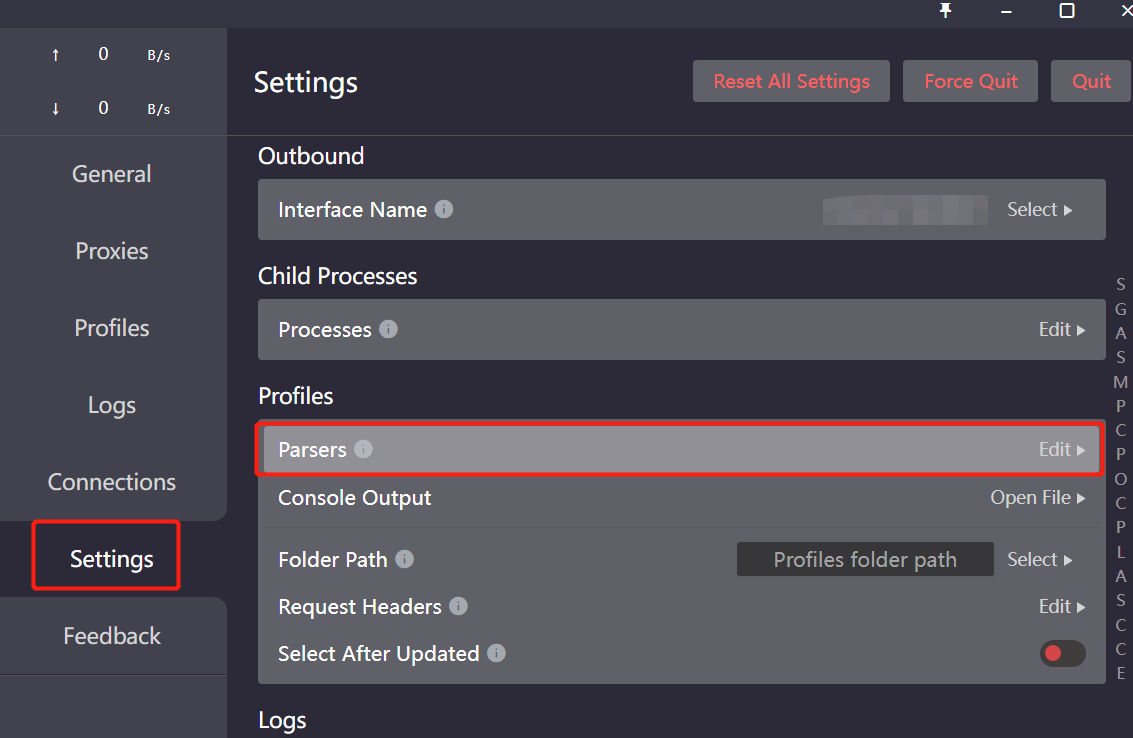Jump to letter M in side index
The height and width of the screenshot is (738, 1133).
[1120, 382]
